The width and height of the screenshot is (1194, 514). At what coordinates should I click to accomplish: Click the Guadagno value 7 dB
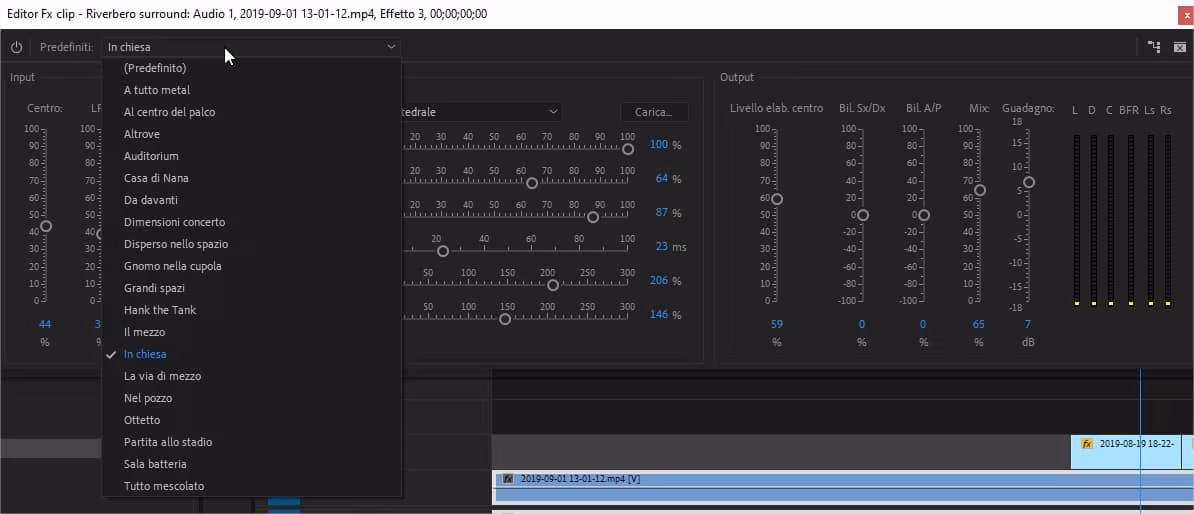point(1028,324)
